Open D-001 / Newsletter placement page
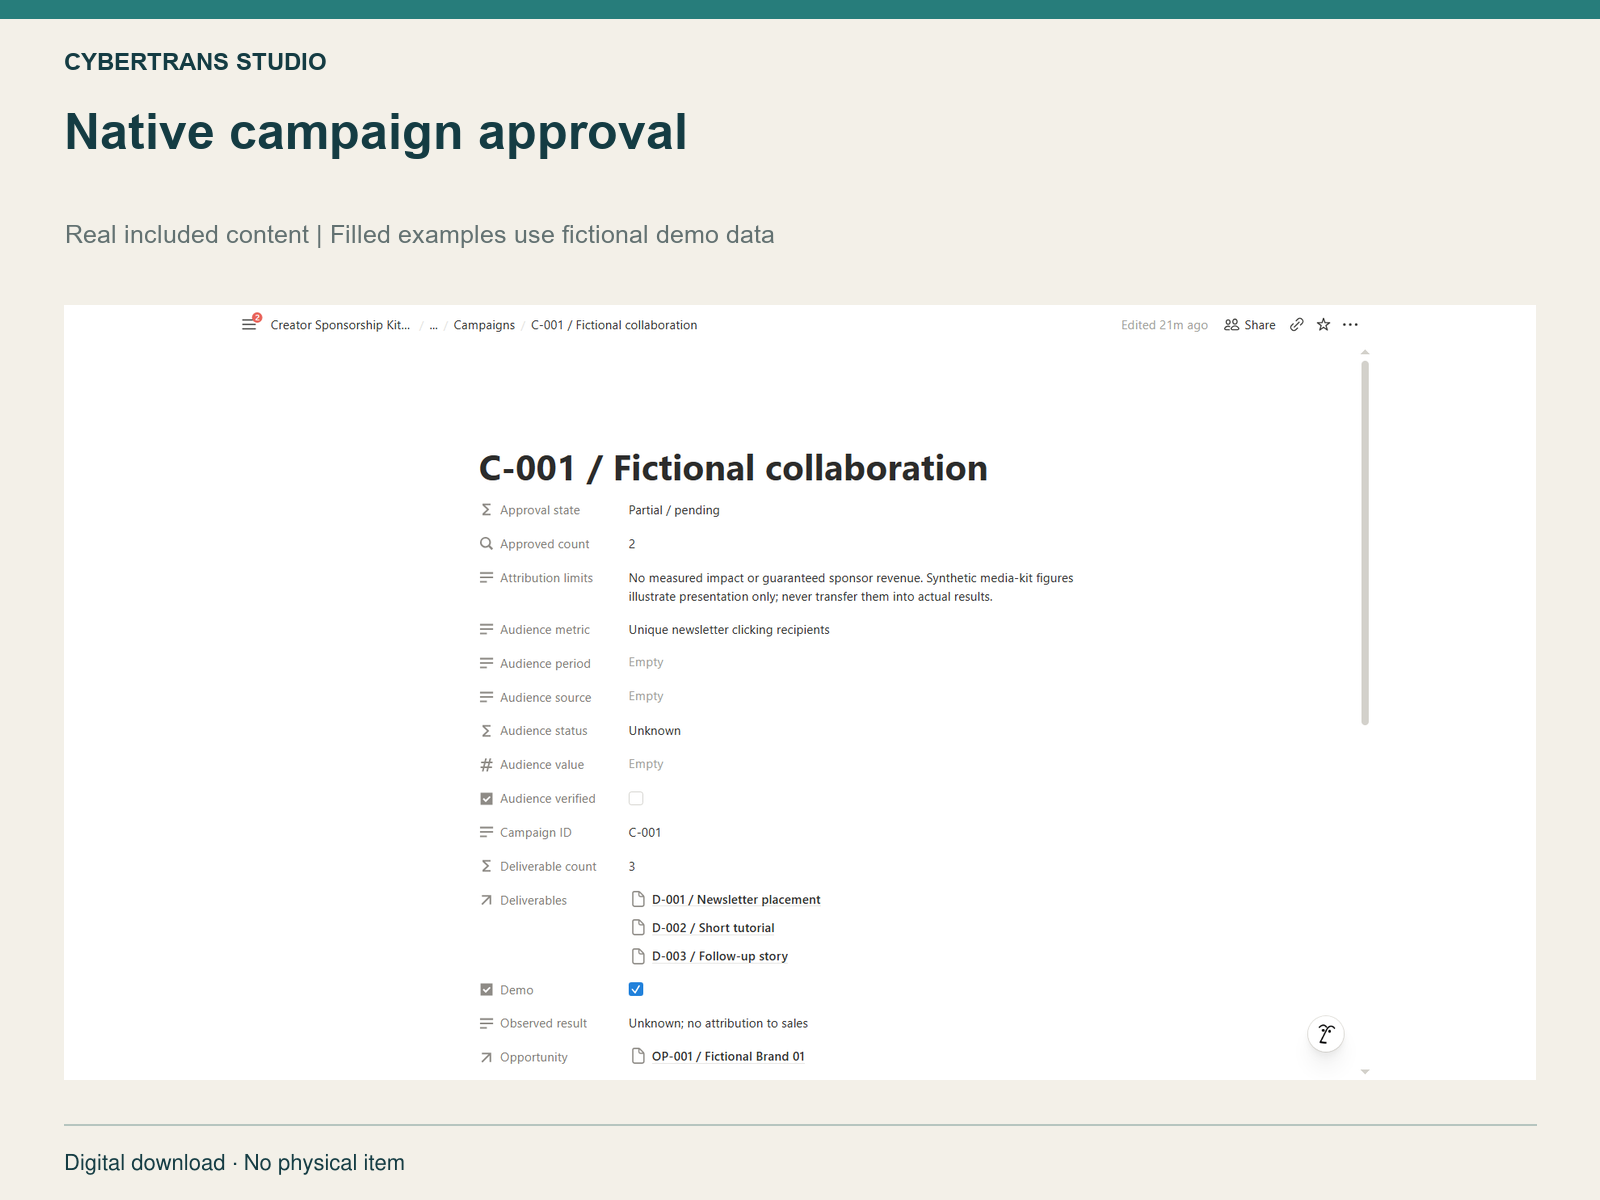The width and height of the screenshot is (1600, 1200). click(x=736, y=900)
